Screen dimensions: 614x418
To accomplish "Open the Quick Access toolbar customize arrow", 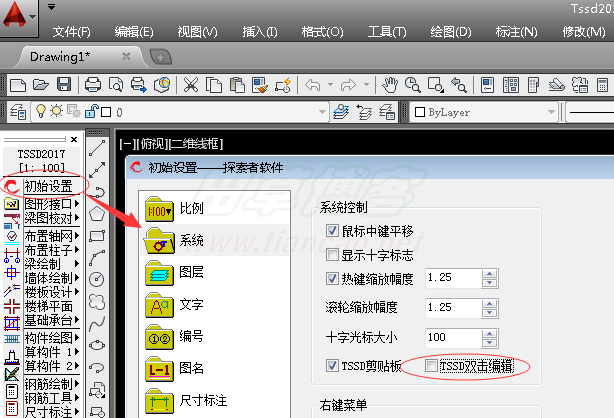I will (x=51, y=7).
